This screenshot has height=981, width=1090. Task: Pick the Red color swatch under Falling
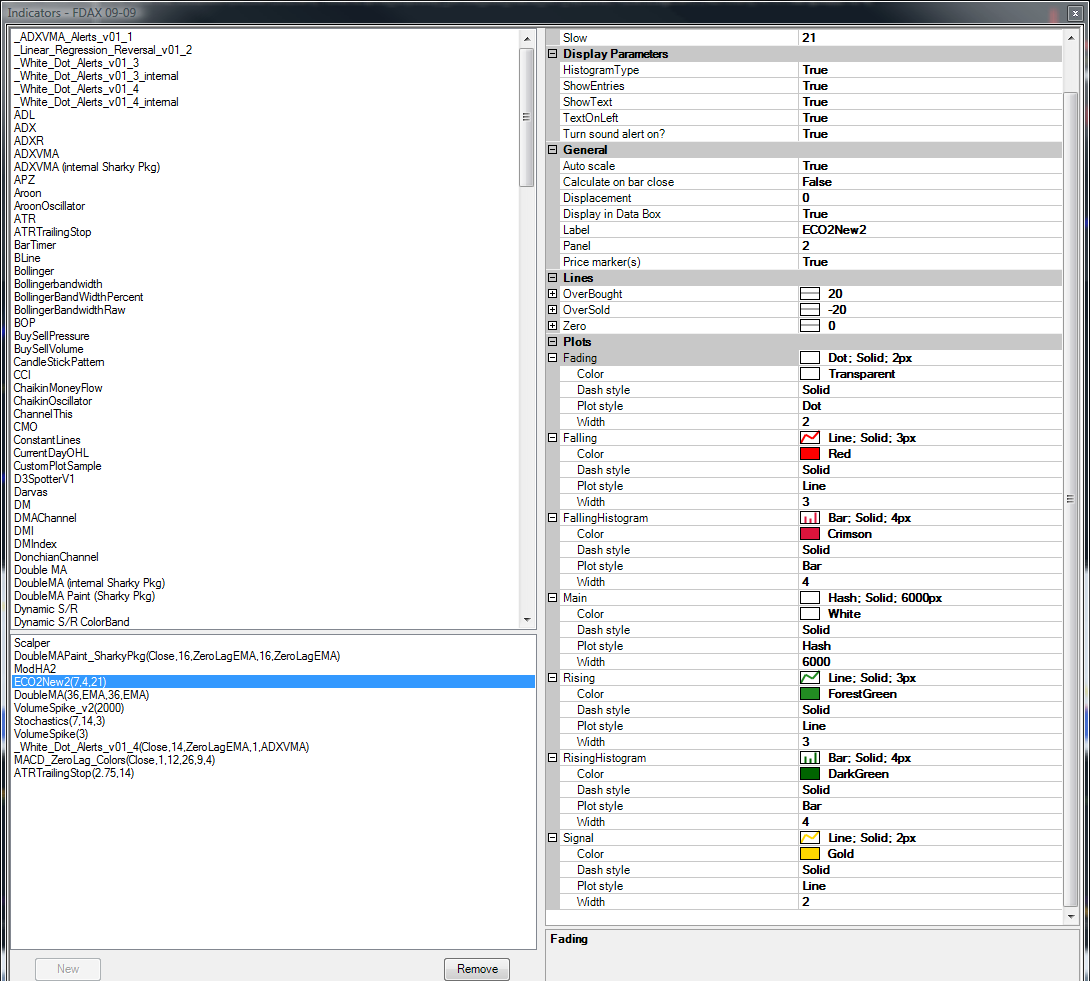click(809, 454)
